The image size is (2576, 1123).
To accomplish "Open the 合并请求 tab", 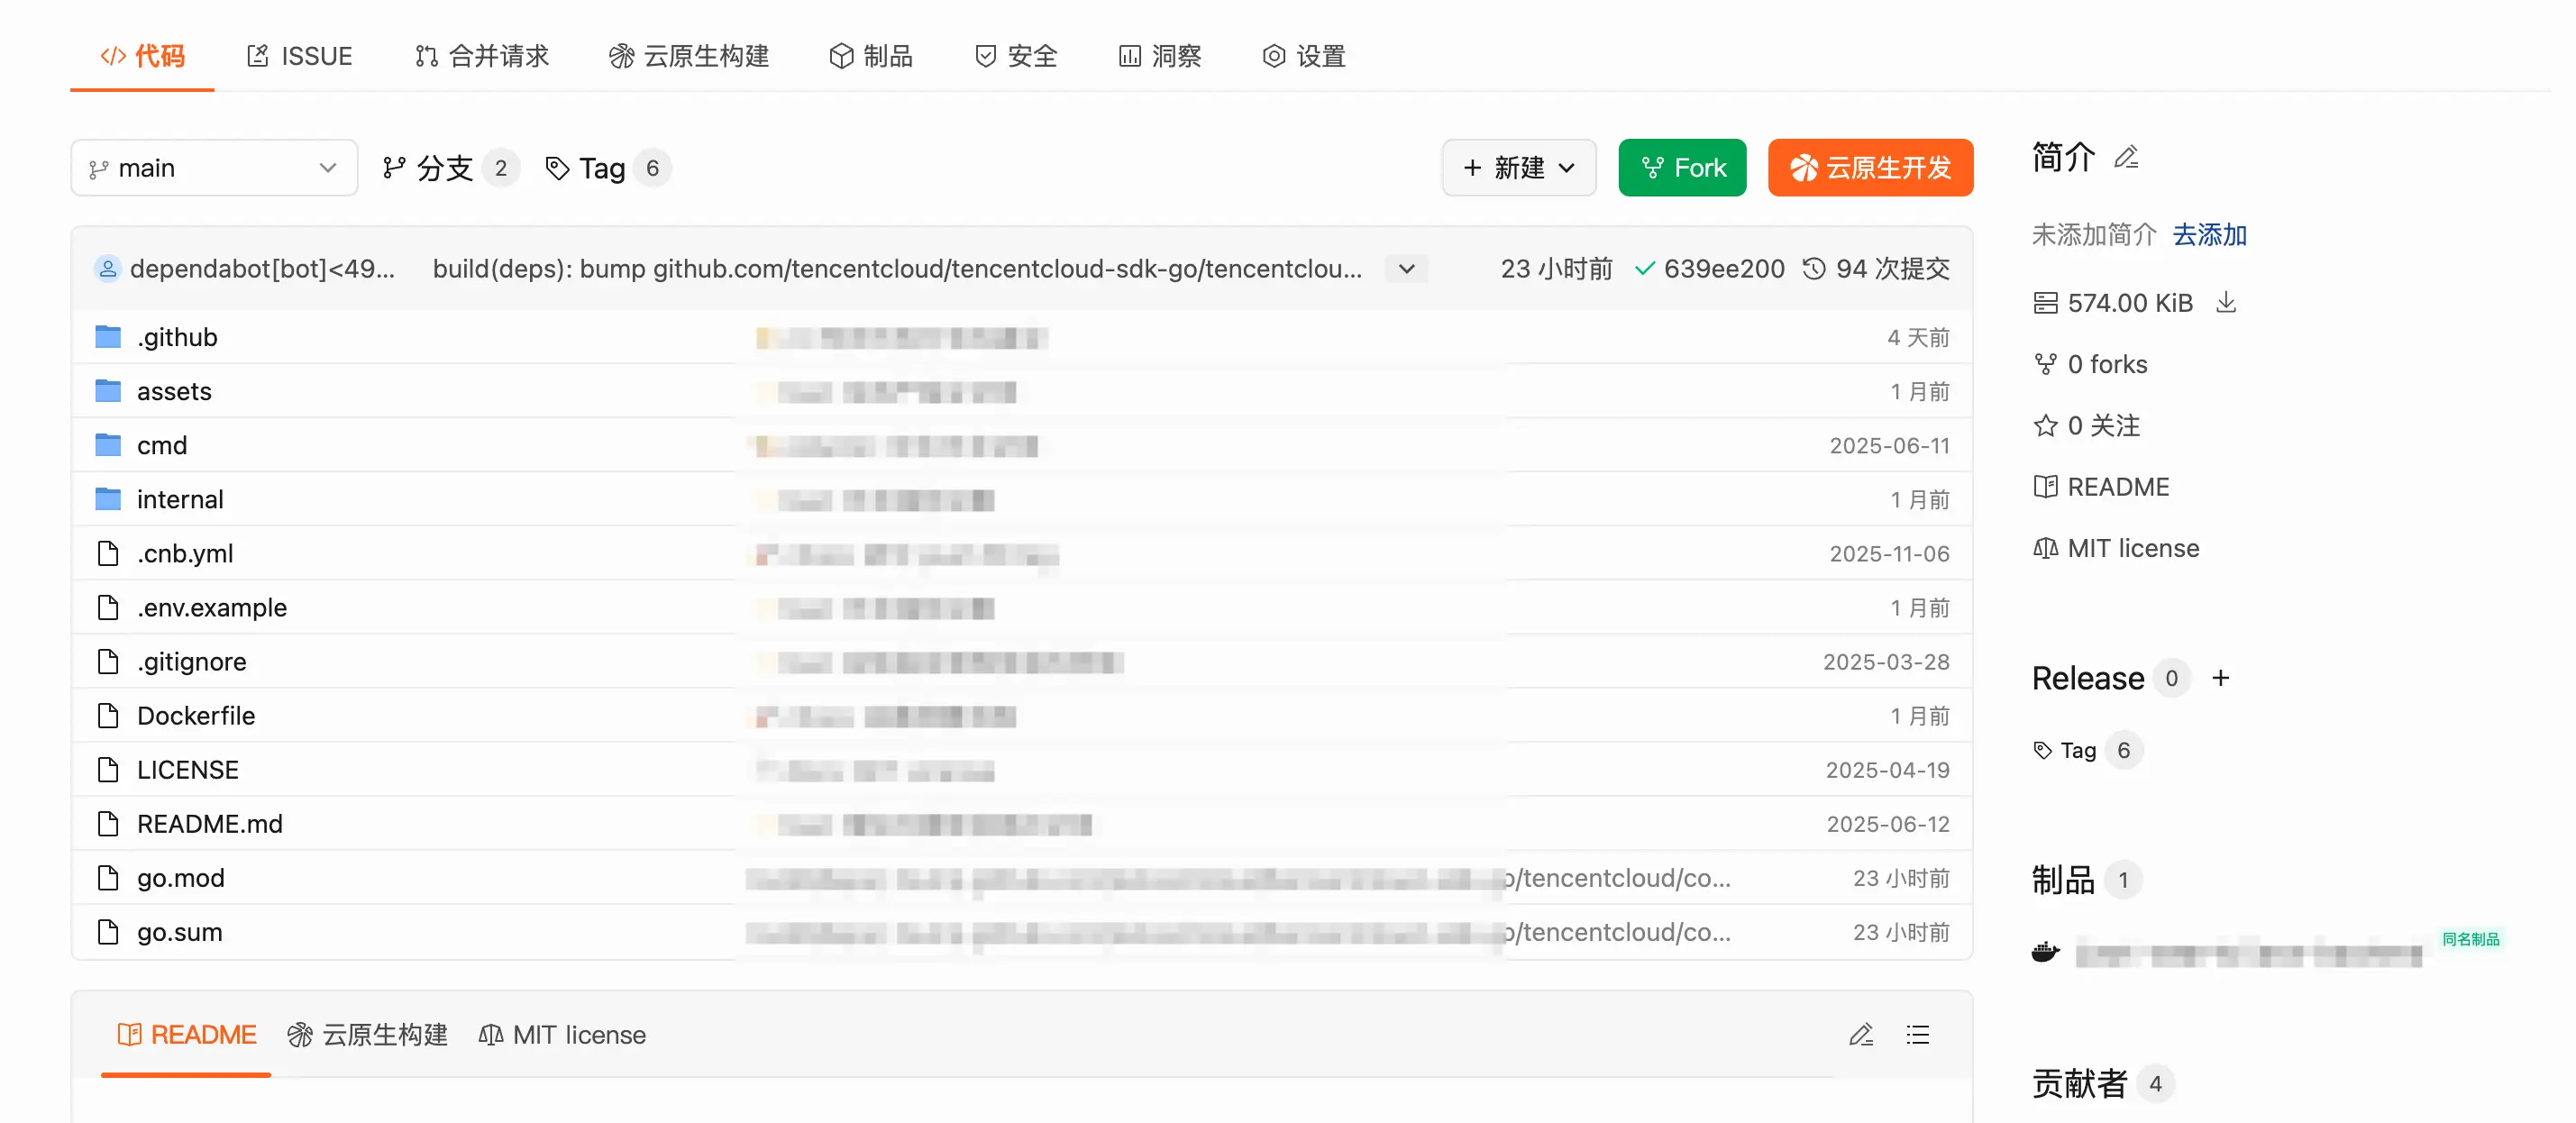I will (x=482, y=56).
